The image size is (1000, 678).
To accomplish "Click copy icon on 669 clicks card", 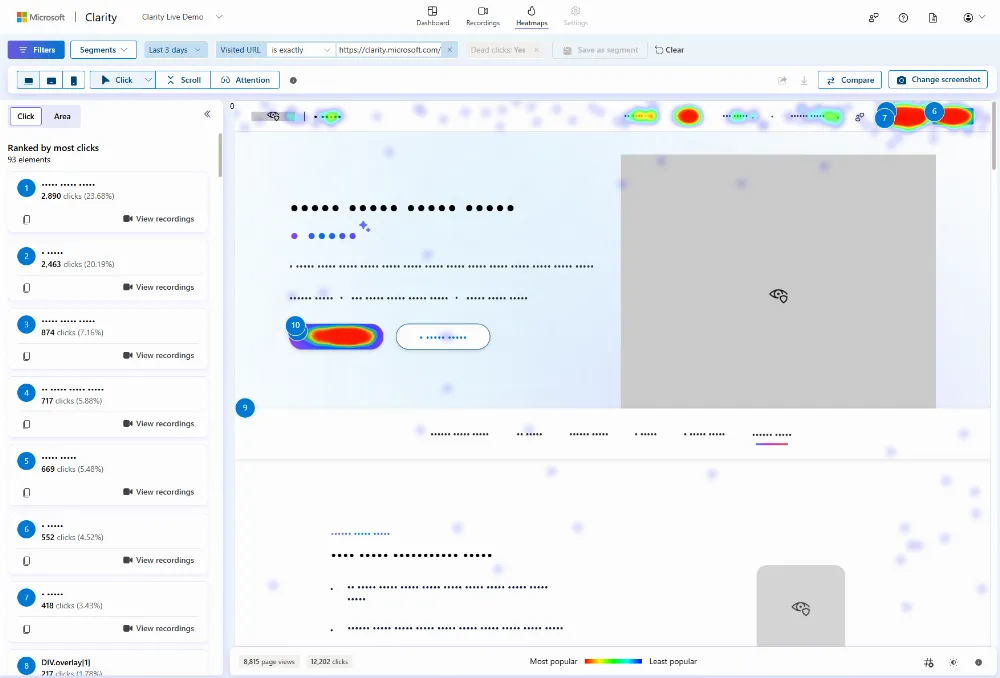I will click(x=26, y=492).
